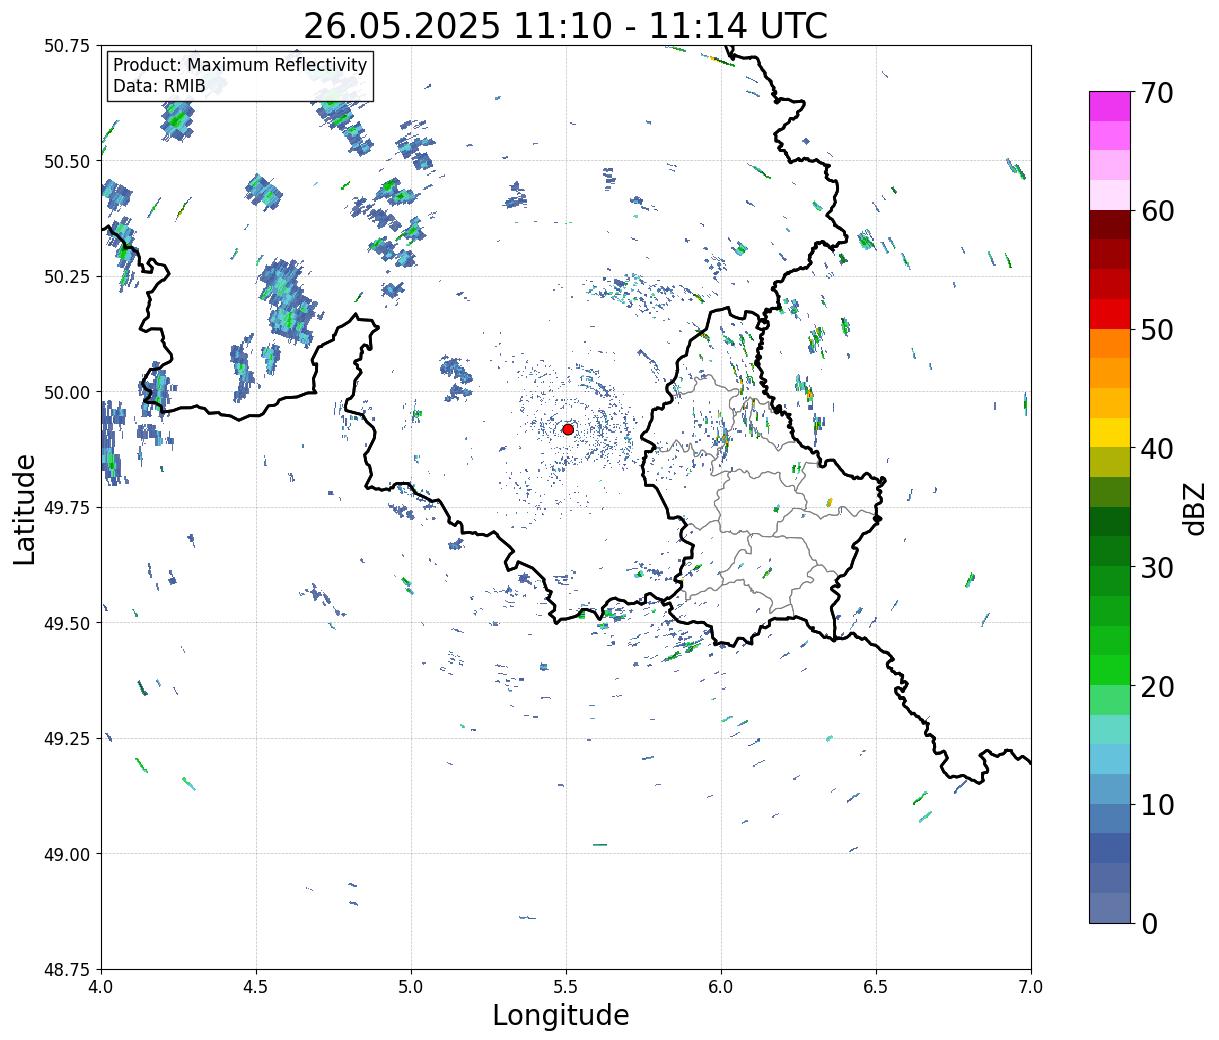Select the yellow colorbar segment above 40
1219x1040 pixels.
click(1110, 432)
